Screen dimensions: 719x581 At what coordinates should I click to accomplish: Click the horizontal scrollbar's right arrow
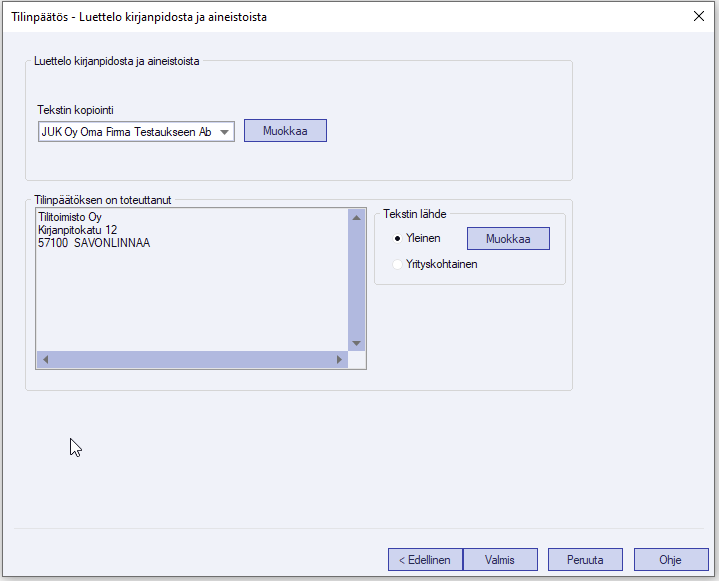[338, 360]
